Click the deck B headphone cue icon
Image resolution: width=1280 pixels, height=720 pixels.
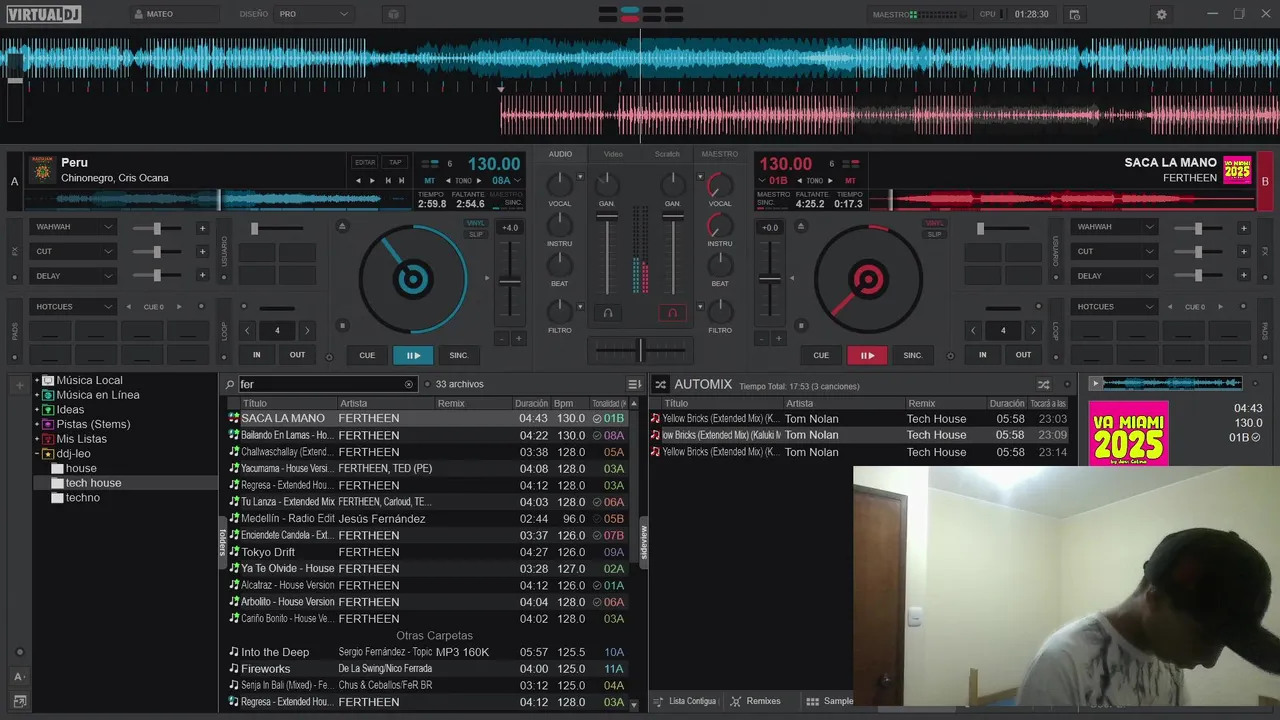(673, 313)
